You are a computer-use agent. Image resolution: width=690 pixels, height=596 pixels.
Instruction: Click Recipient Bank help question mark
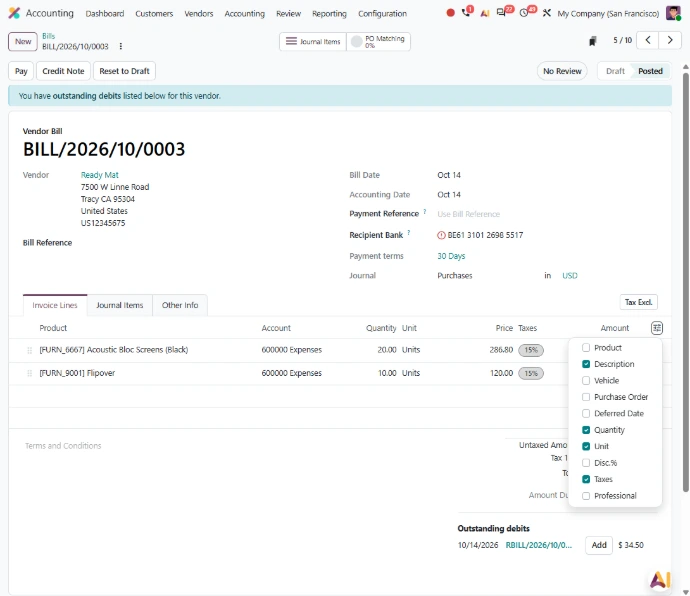click(409, 233)
